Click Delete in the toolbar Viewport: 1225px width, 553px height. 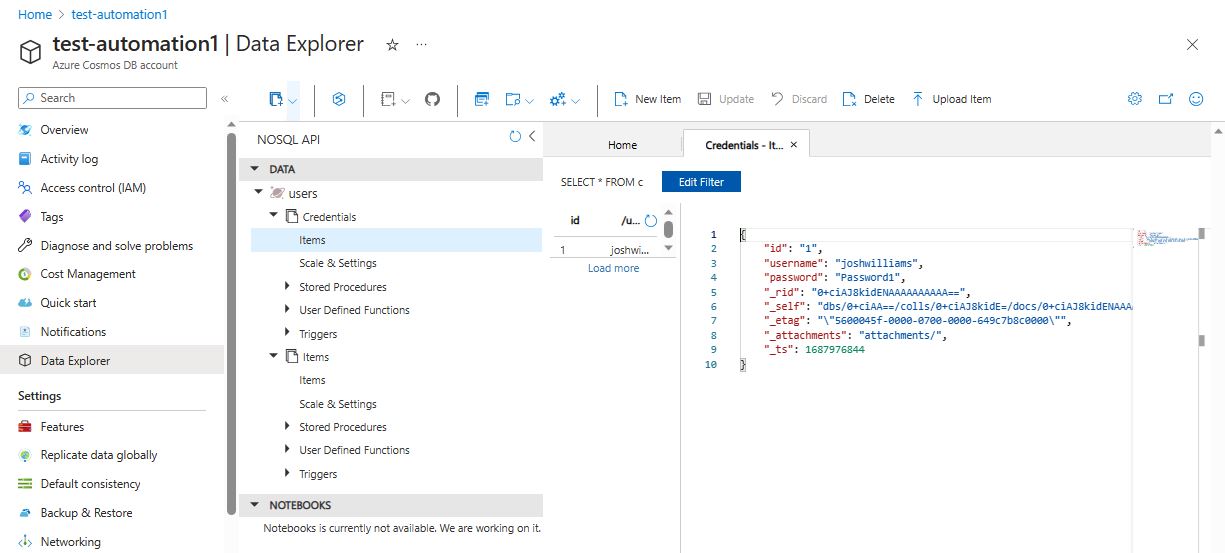click(x=868, y=99)
